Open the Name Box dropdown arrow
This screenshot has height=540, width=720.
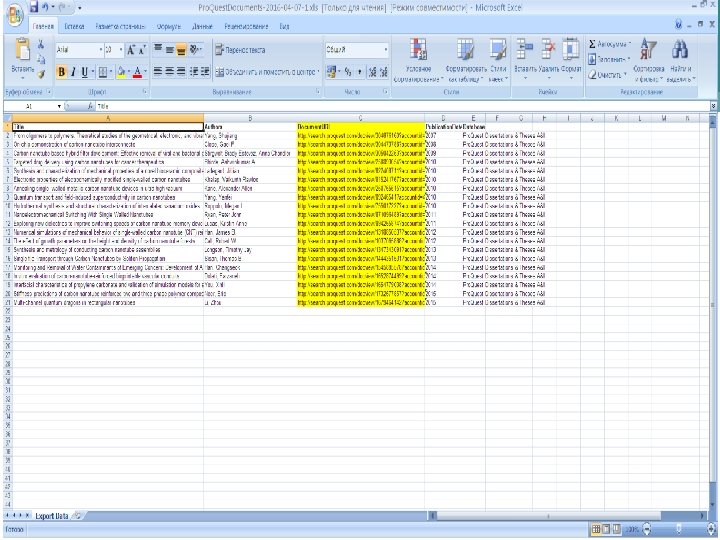[x=59, y=107]
